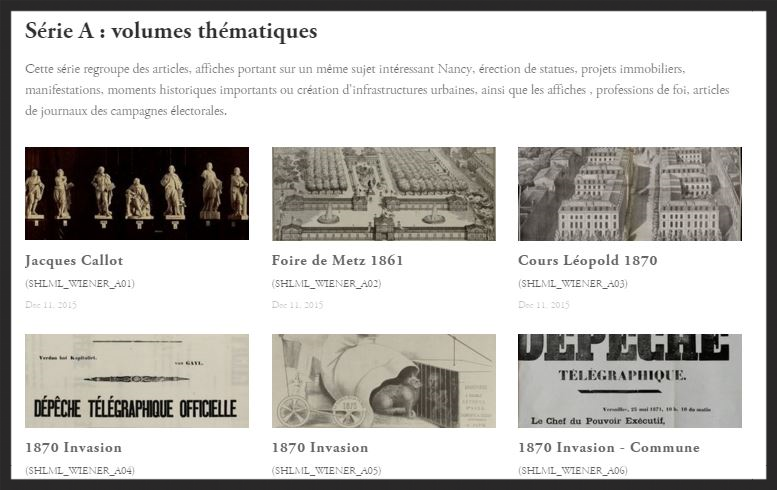The image size is (777, 490).
Task: Select the reference text (SHLML_WIENER_A04)
Action: click(80, 470)
